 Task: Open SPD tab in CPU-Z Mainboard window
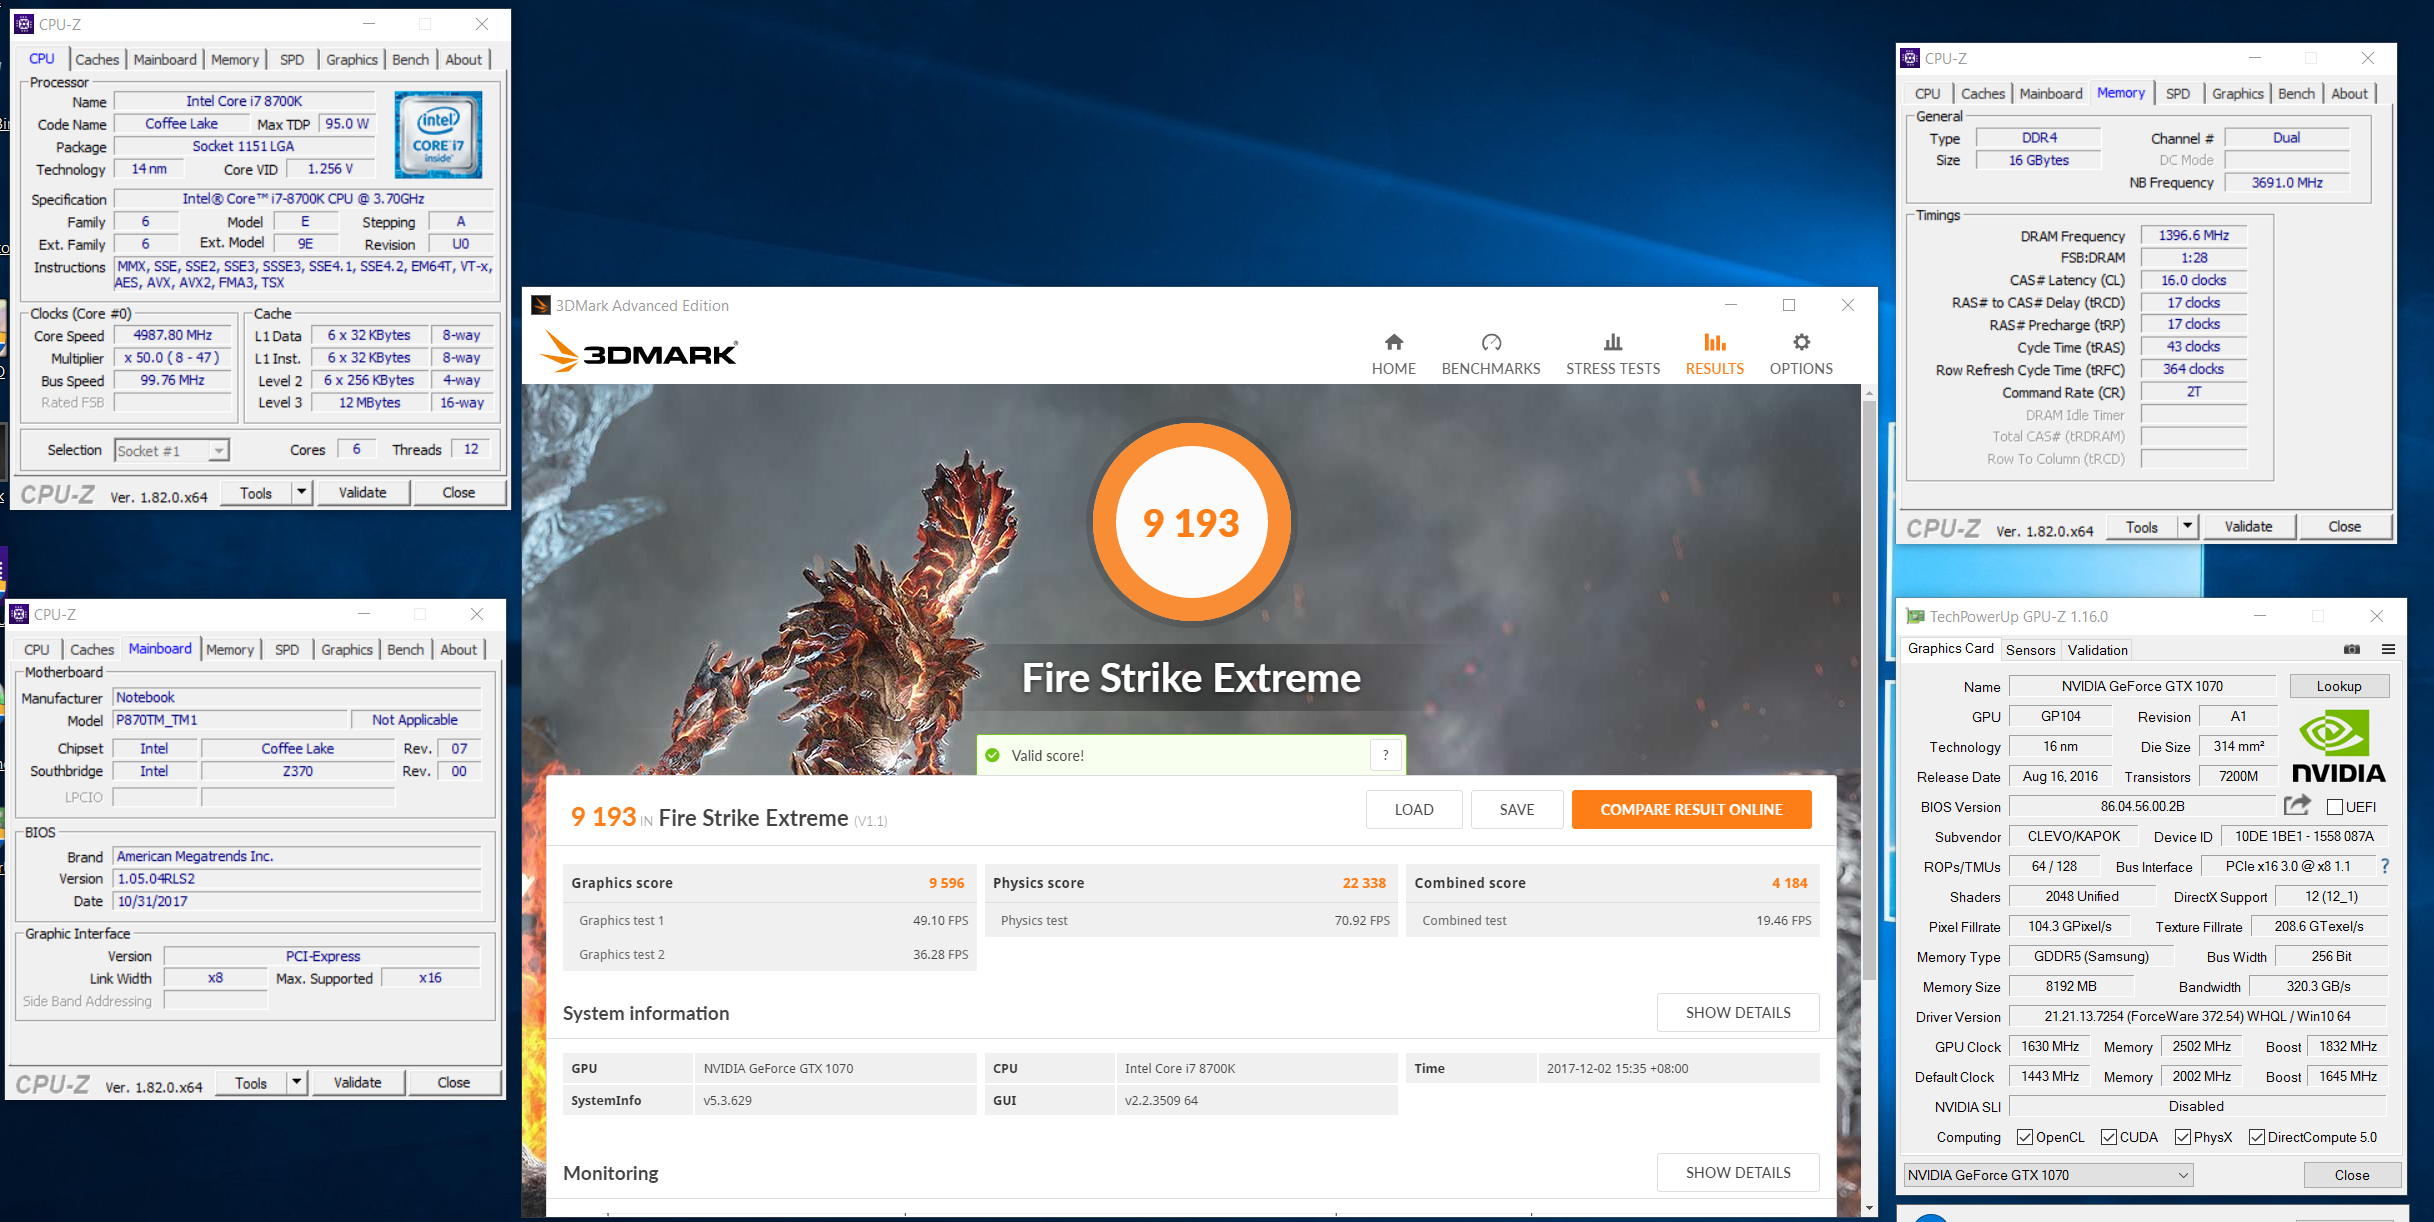tap(287, 649)
